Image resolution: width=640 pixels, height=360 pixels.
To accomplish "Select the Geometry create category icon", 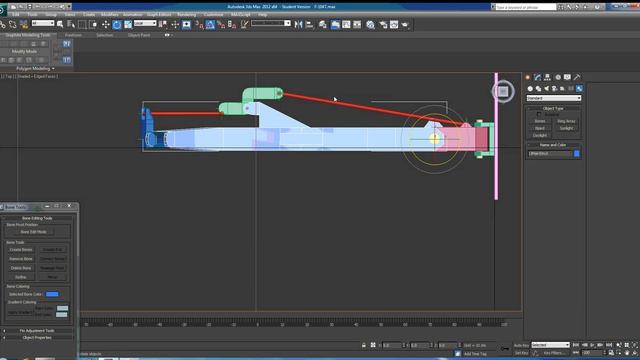I will [530, 88].
